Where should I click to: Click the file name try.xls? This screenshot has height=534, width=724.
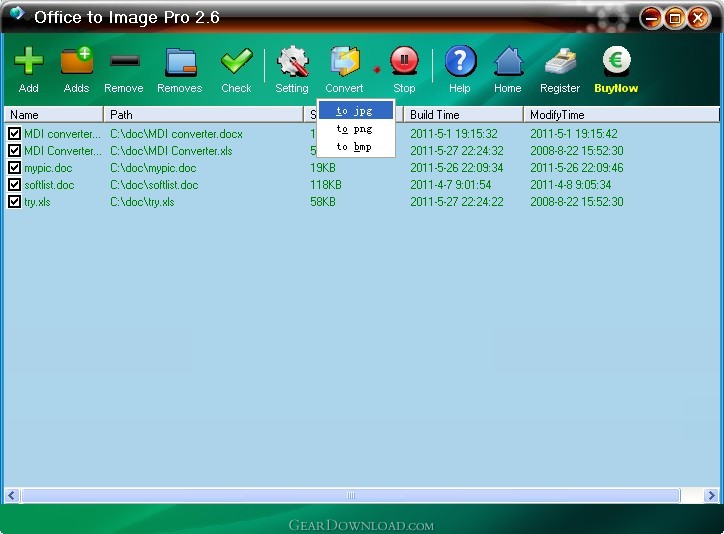point(37,202)
